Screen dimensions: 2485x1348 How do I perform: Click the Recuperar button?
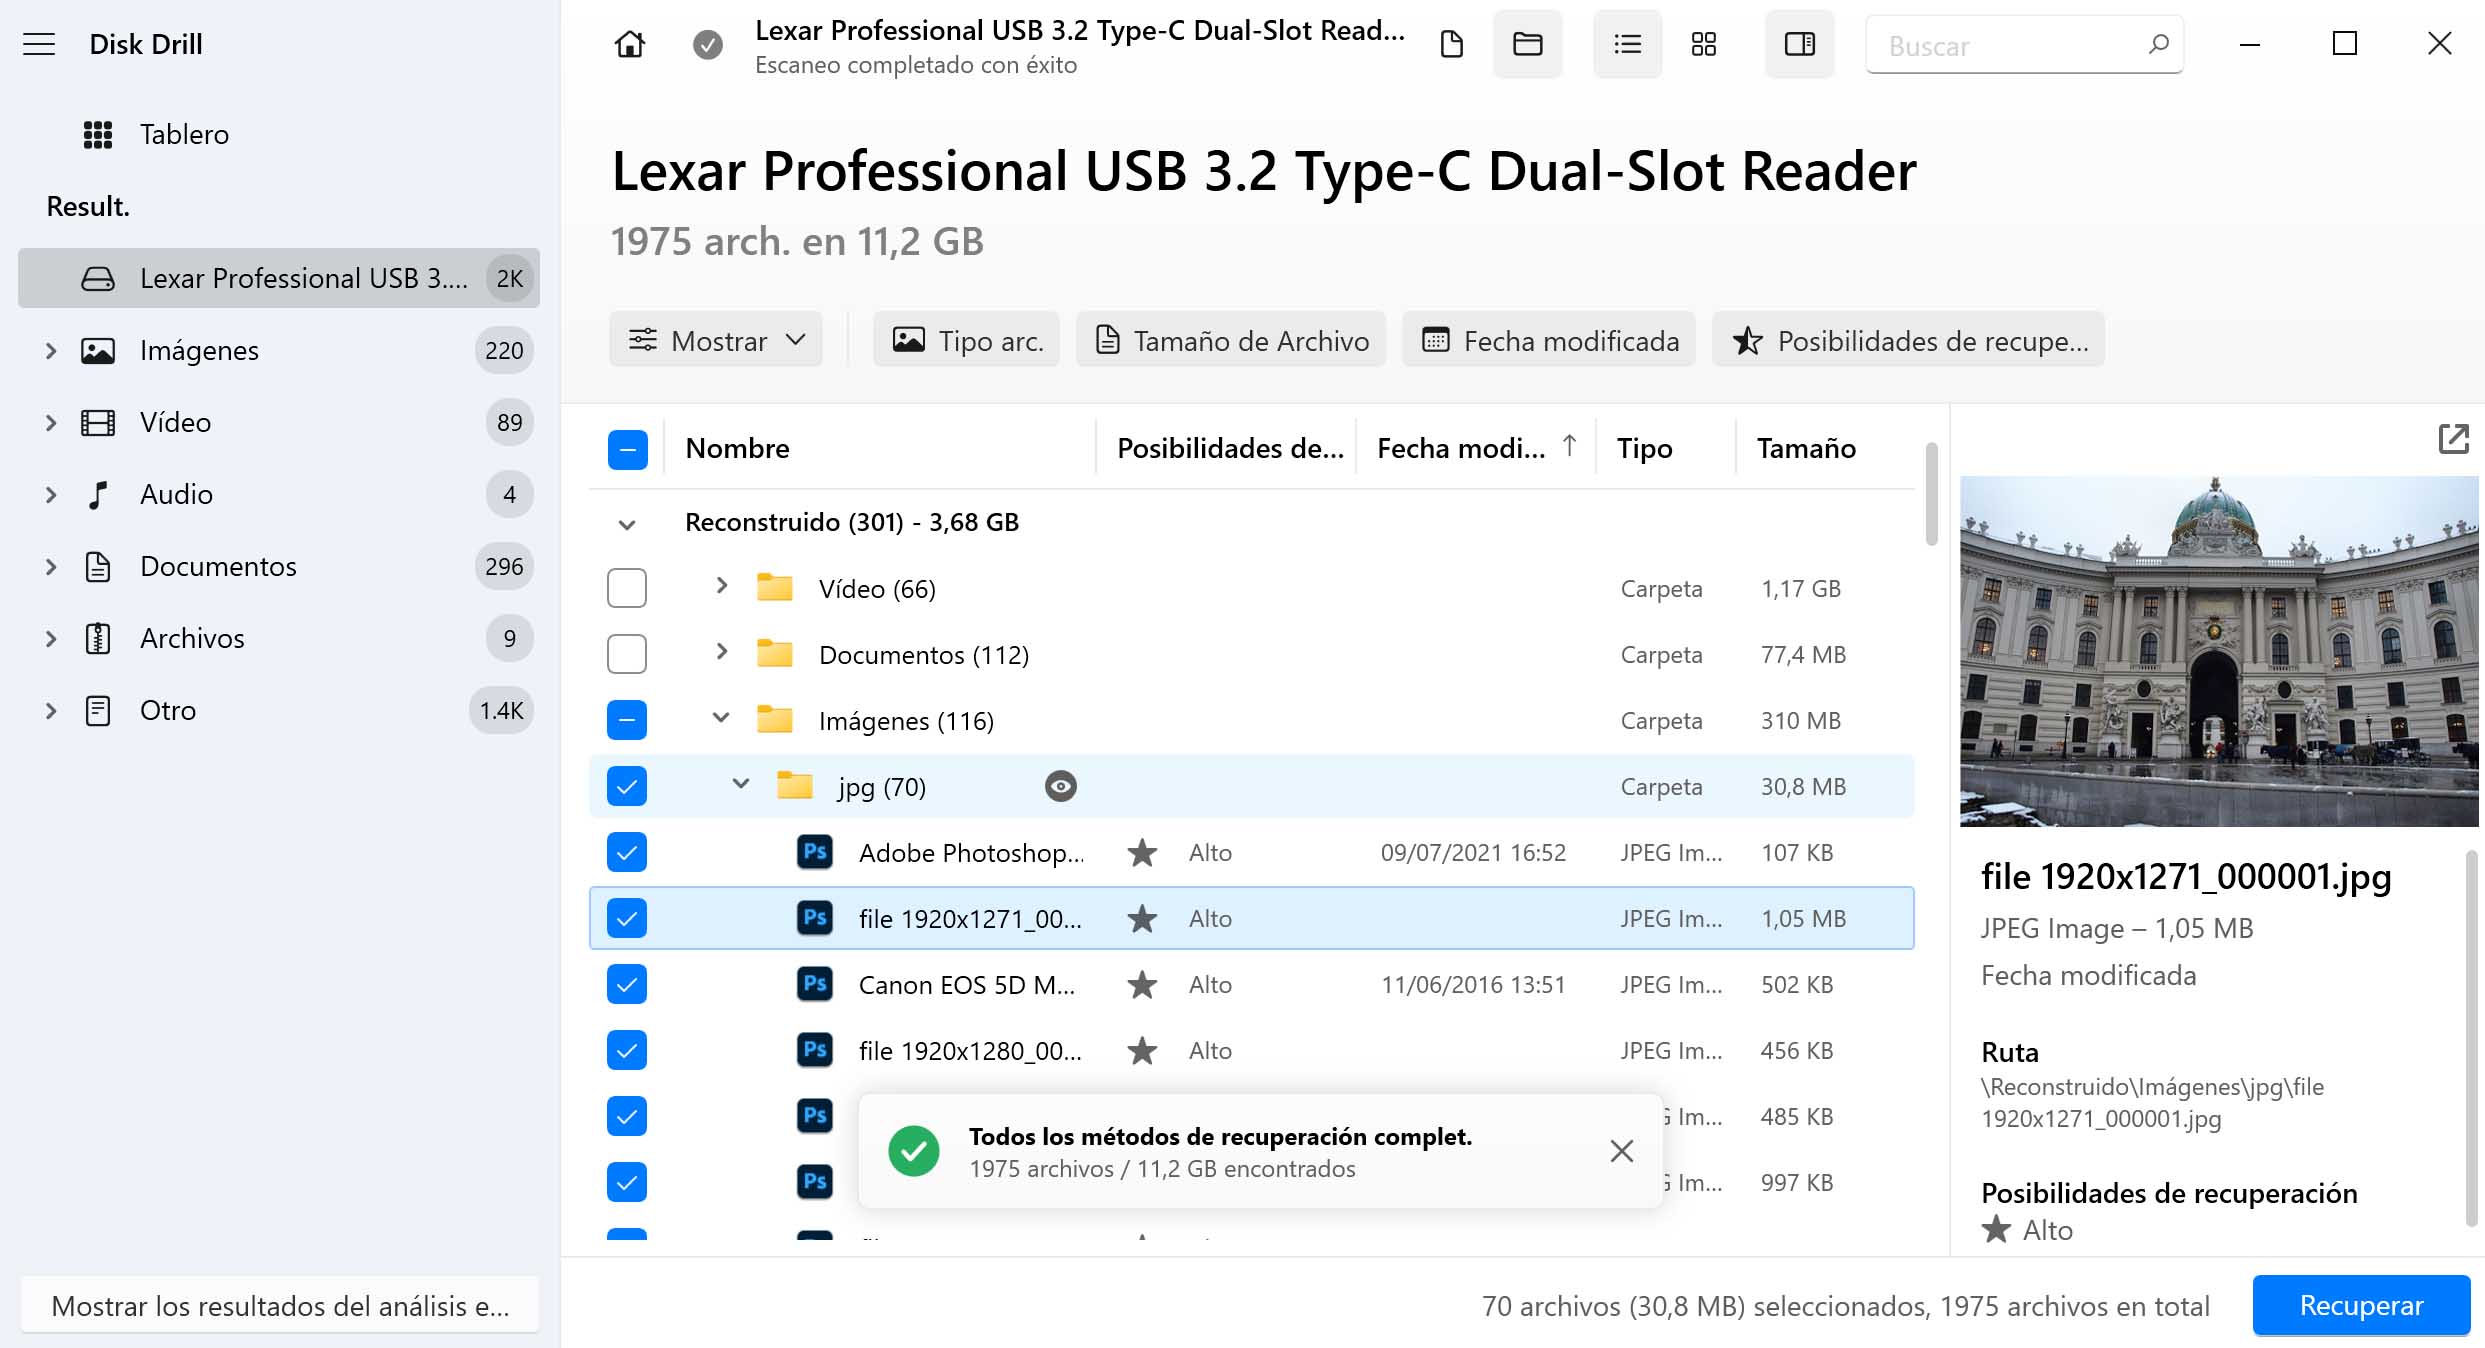[x=2361, y=1305]
